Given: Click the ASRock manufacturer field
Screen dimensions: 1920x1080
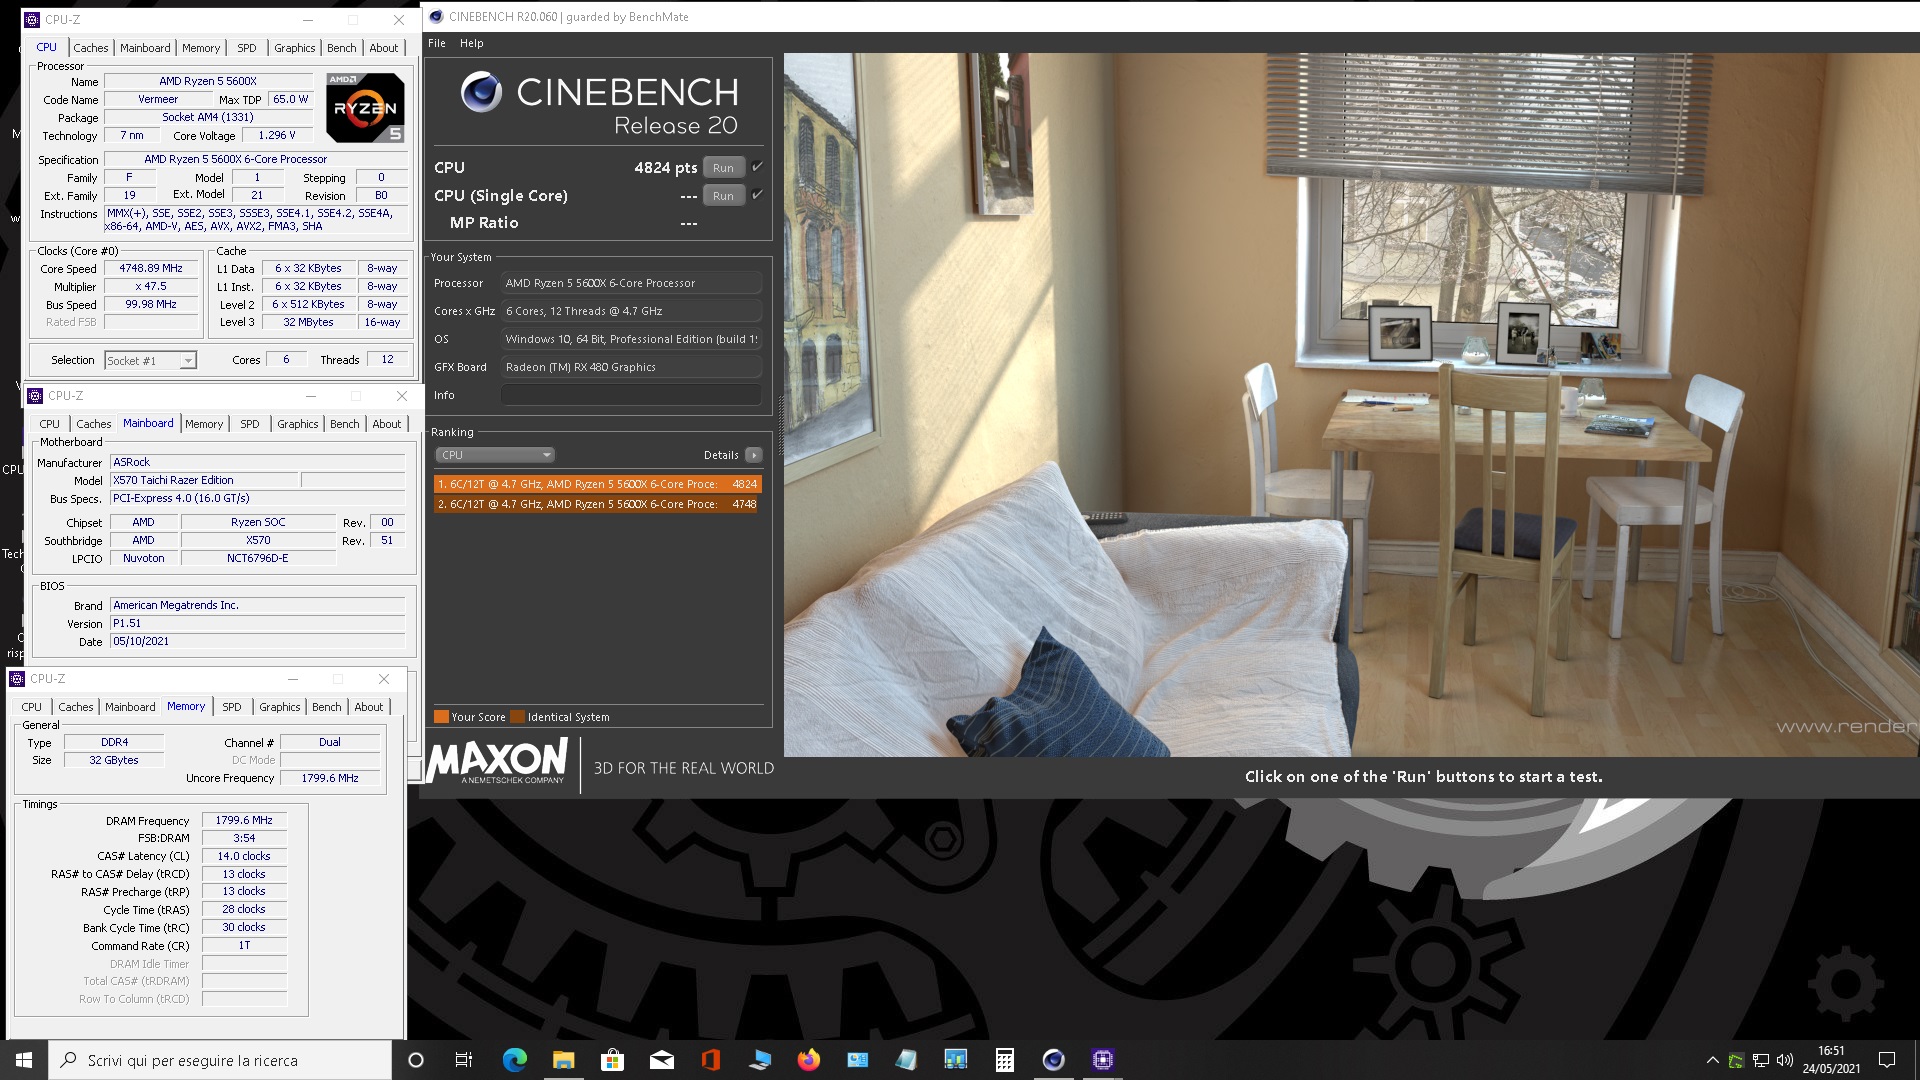Looking at the screenshot, I should [257, 462].
